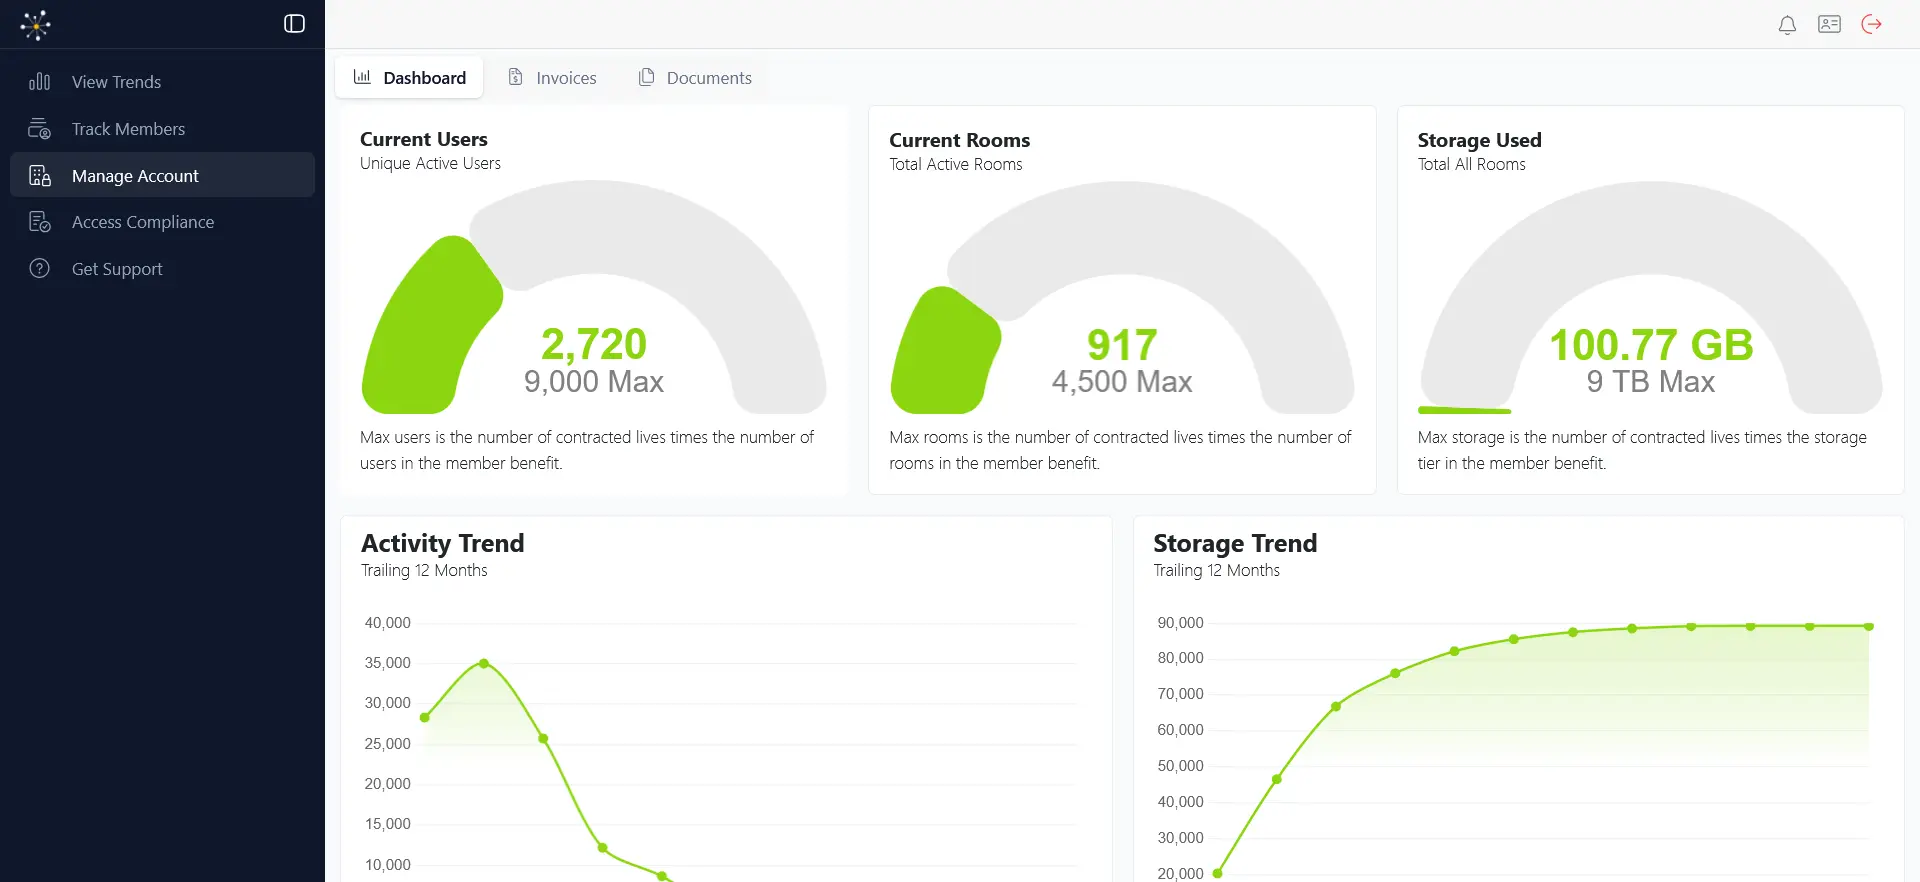Open Access Compliance page
The height and width of the screenshot is (882, 1920).
coord(162,222)
